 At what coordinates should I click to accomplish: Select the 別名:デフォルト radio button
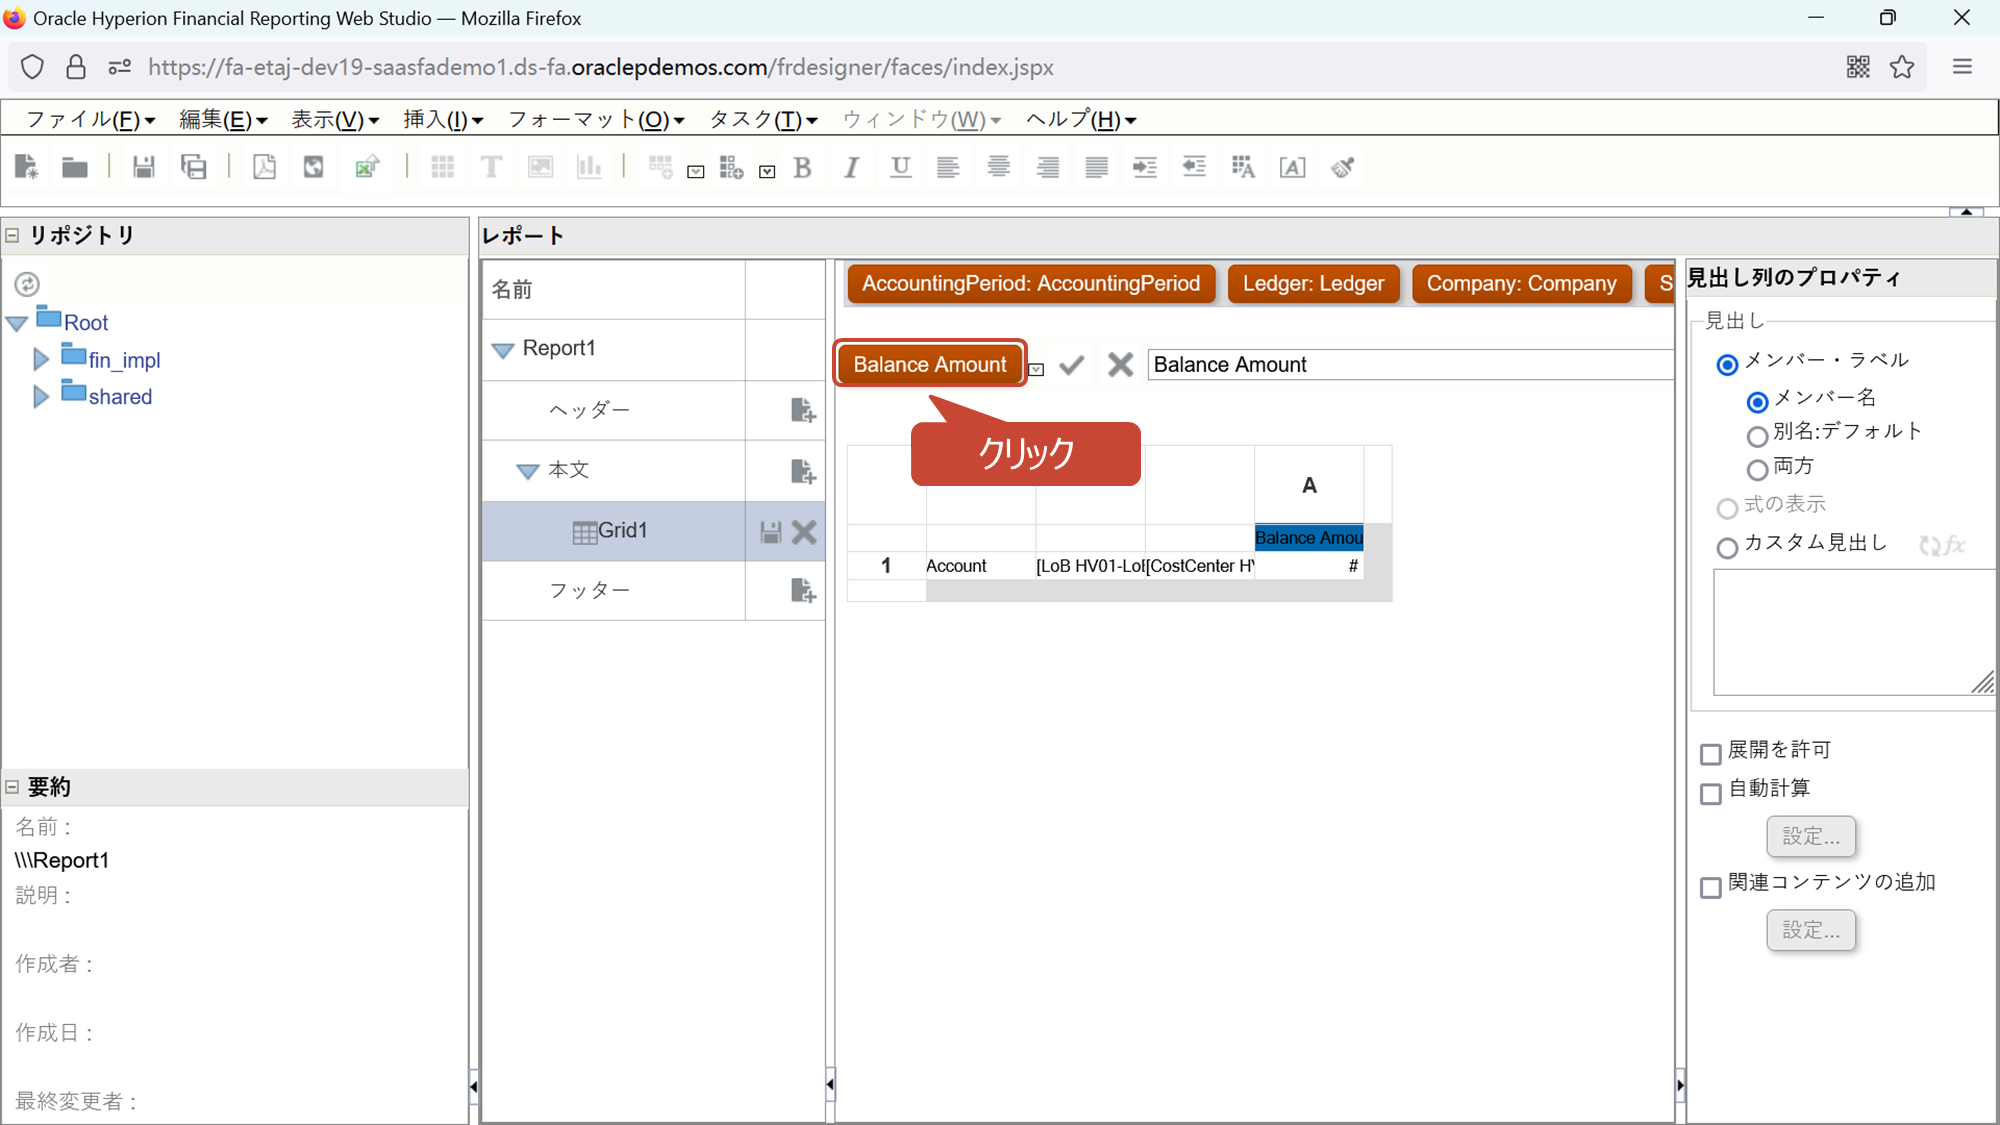tap(1757, 436)
